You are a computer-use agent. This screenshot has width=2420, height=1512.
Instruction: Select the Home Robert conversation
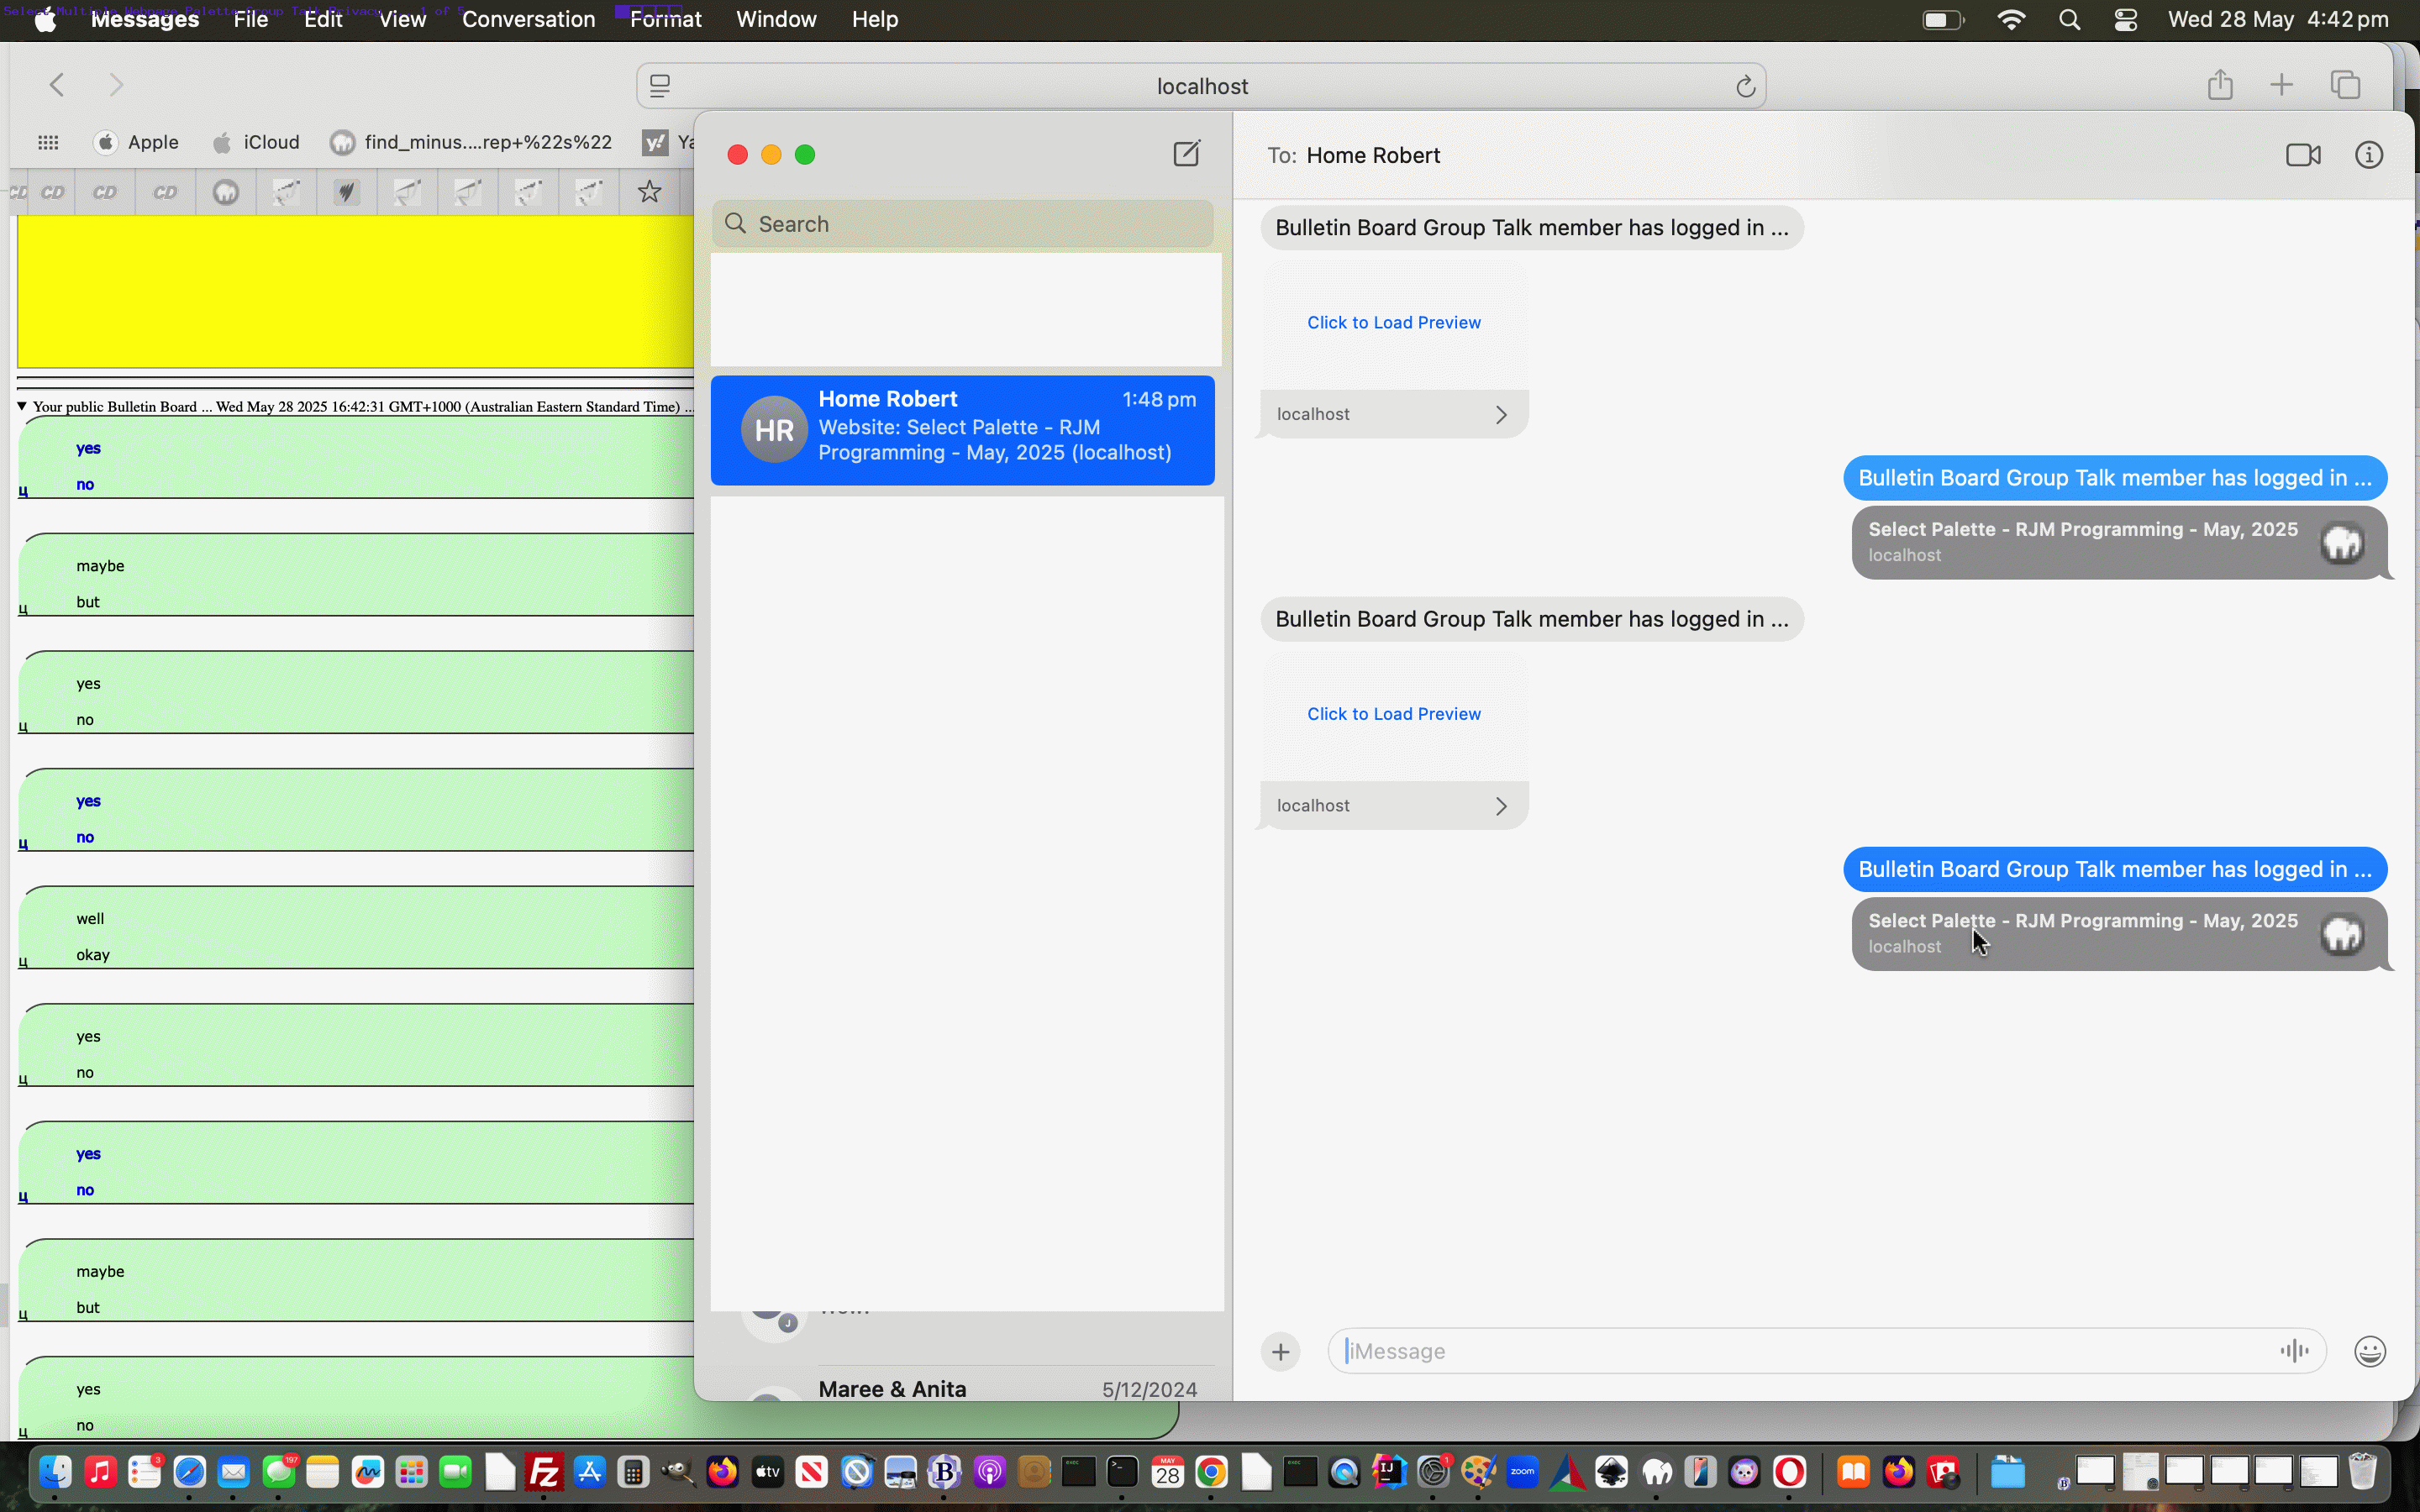pyautogui.click(x=962, y=430)
